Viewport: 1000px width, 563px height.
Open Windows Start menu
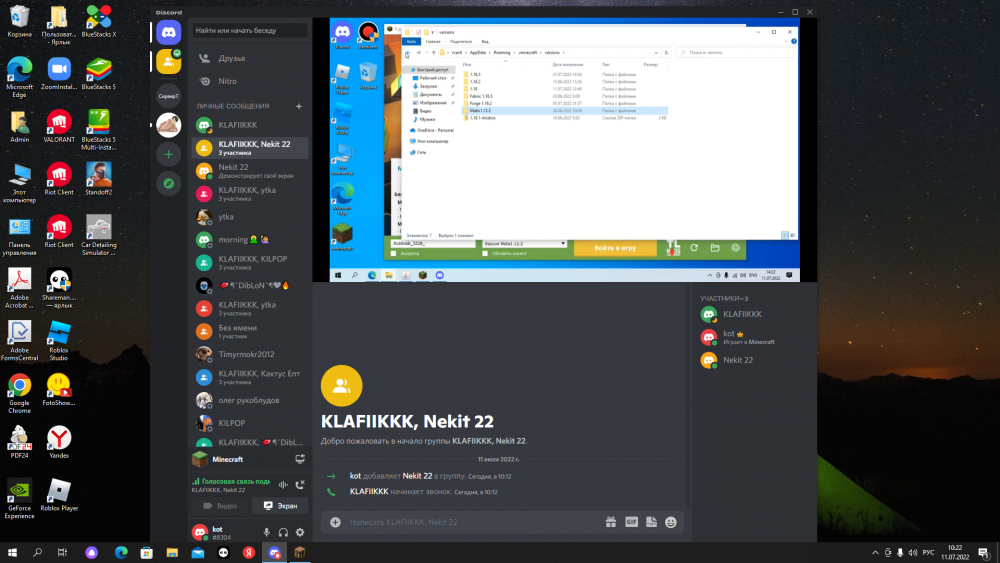coord(11,553)
